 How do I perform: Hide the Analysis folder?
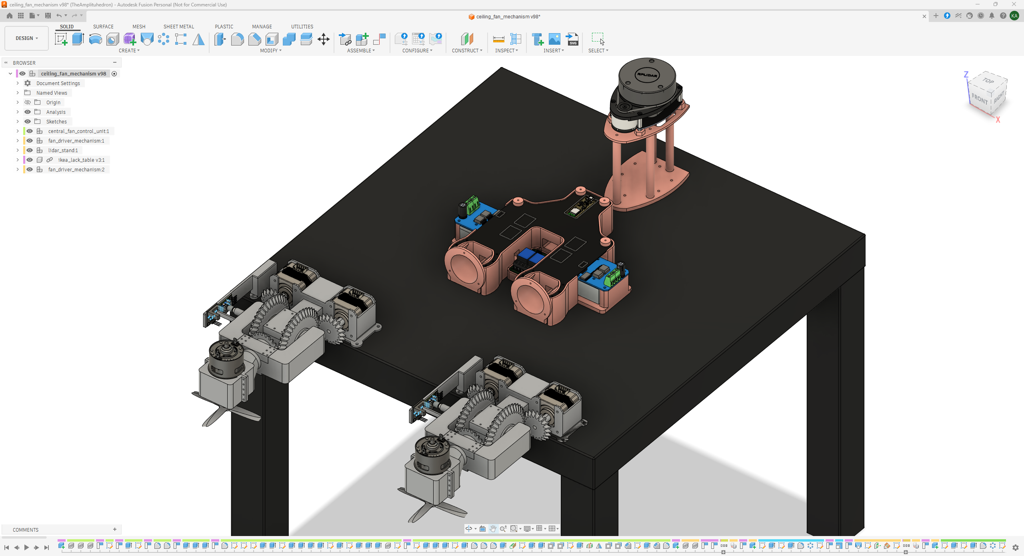[x=27, y=112]
